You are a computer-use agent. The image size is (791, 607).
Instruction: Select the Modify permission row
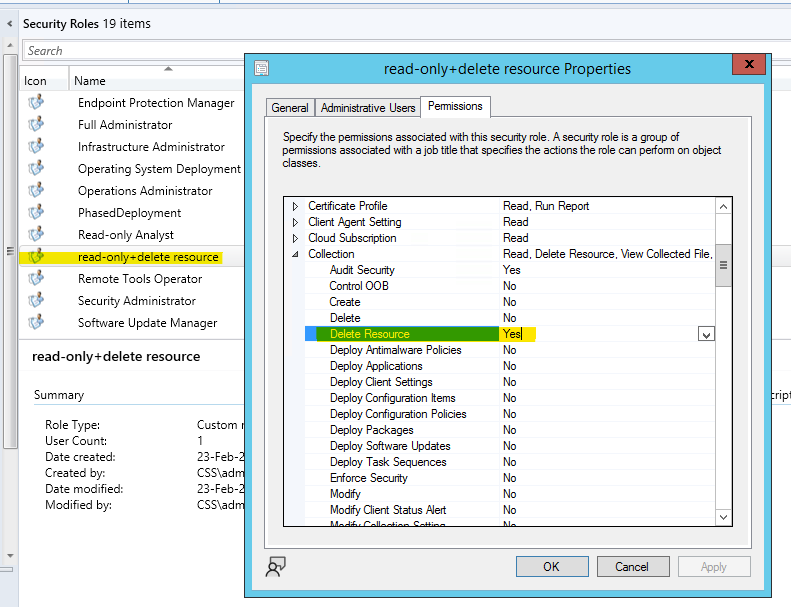[510, 494]
